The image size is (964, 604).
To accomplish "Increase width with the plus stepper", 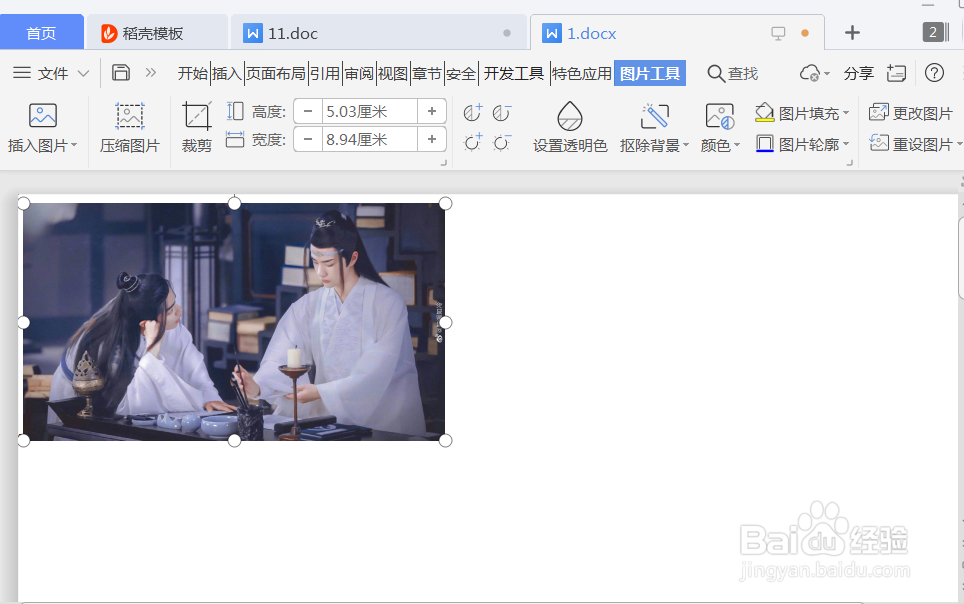I will pyautogui.click(x=432, y=140).
